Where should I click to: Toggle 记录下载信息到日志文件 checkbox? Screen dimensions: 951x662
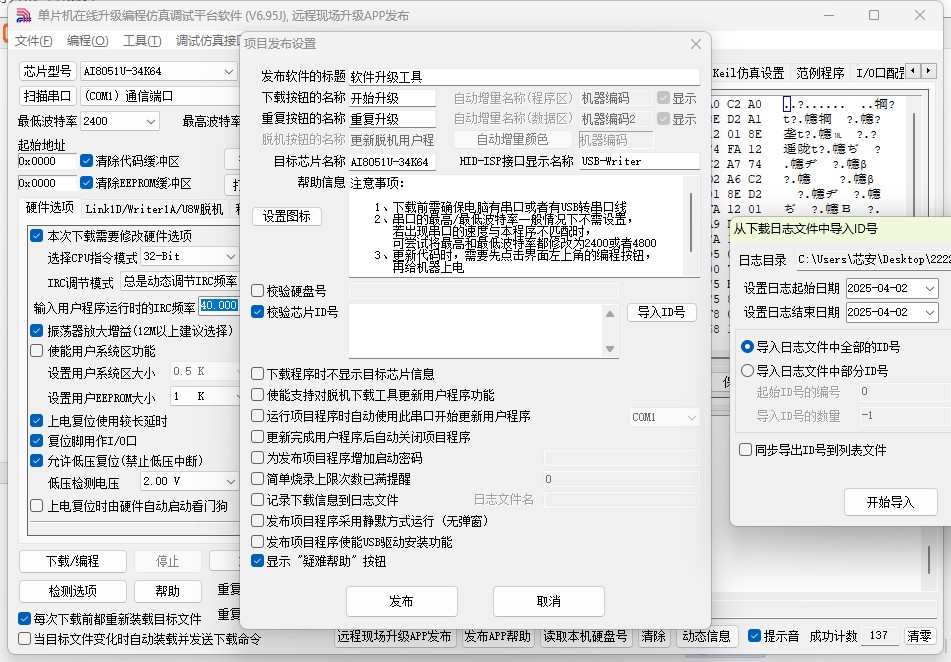click(258, 500)
